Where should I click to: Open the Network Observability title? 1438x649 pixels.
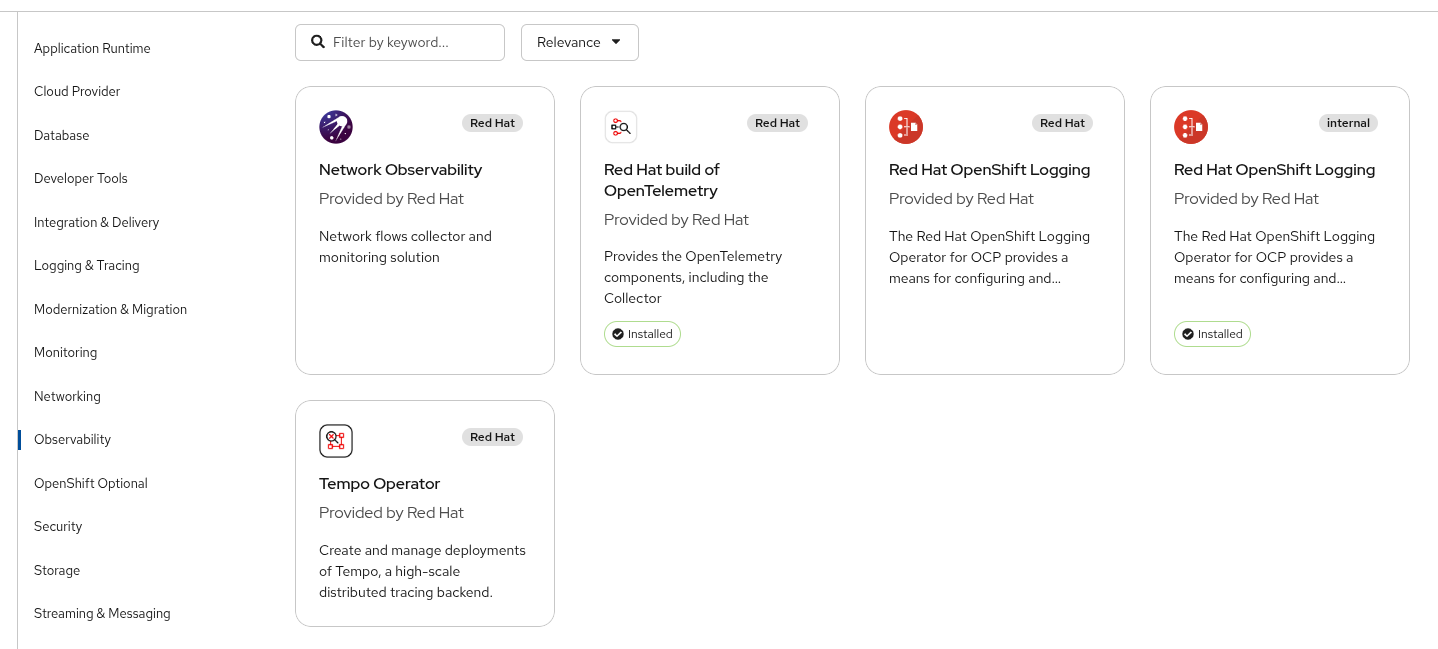(400, 169)
